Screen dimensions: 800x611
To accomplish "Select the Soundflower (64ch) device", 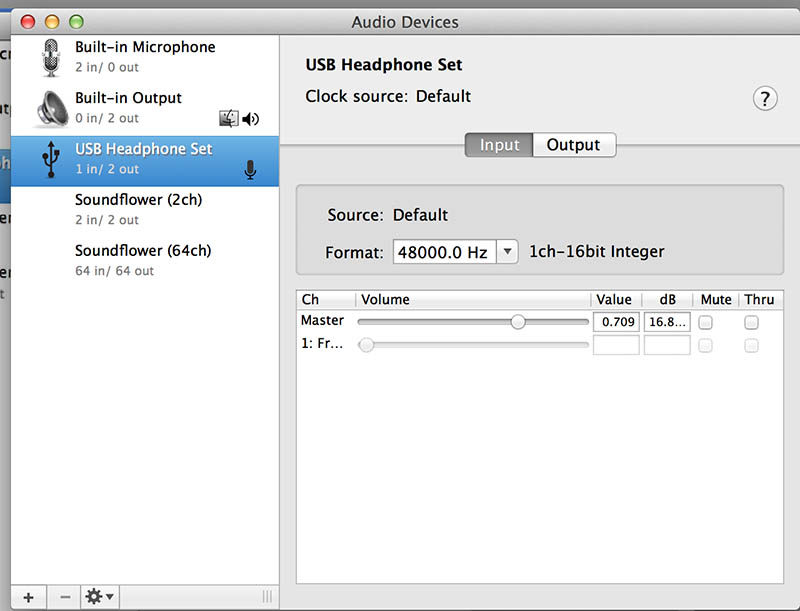I will click(138, 260).
